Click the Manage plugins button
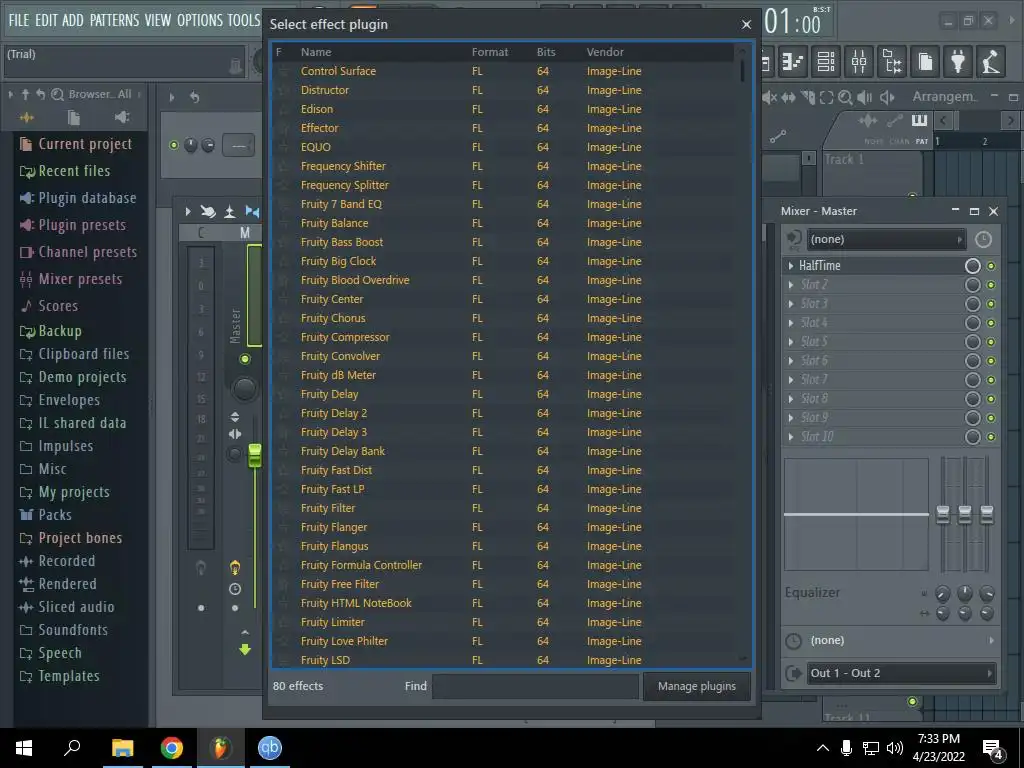 click(x=696, y=686)
